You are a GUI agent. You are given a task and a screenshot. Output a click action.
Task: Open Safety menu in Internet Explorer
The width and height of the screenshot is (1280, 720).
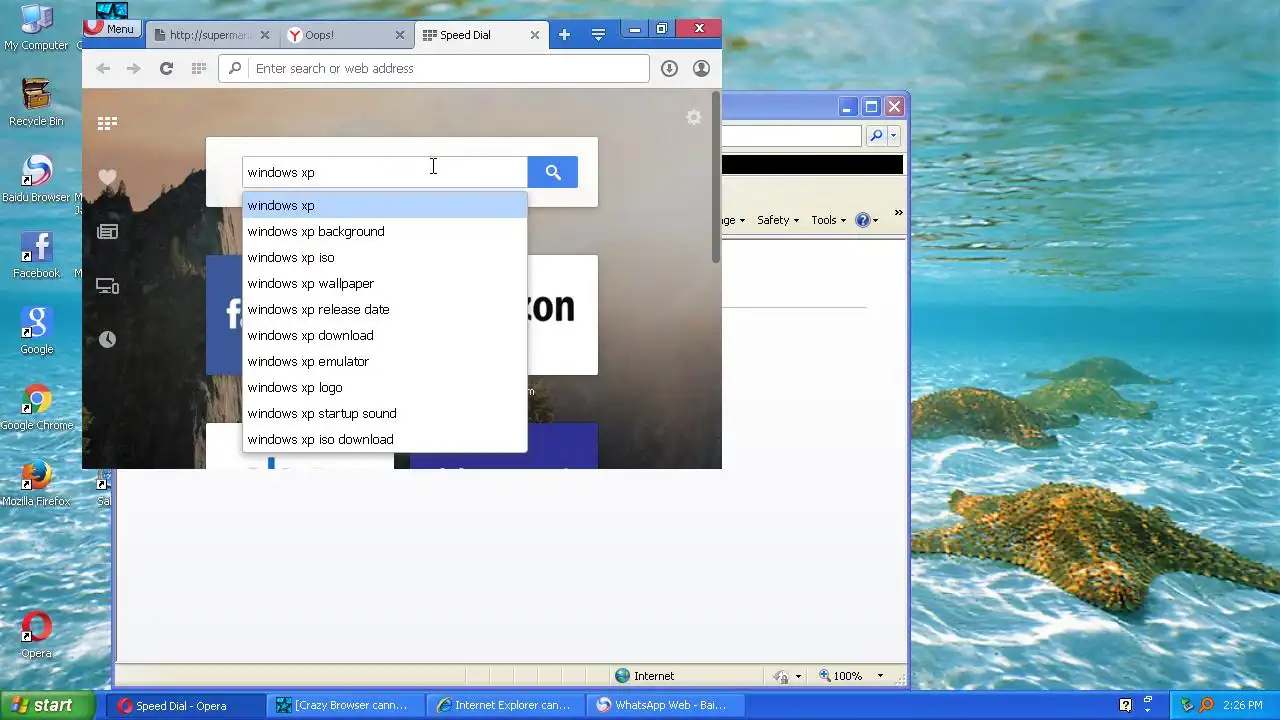click(777, 220)
